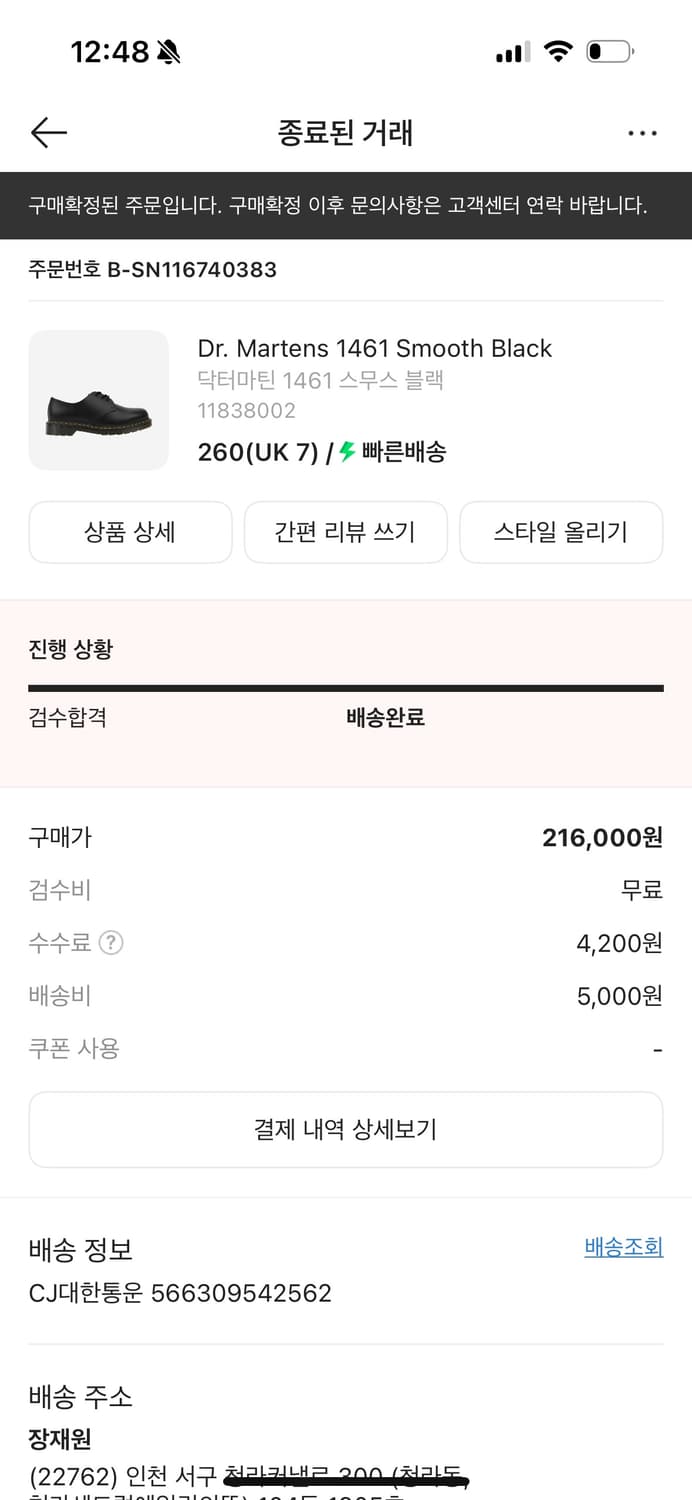Select the order number B-SN116740383
692x1500 pixels.
click(152, 269)
